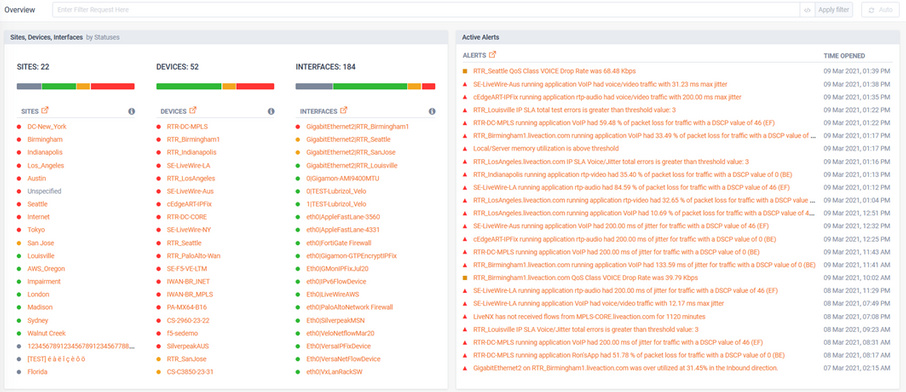Click the info icon in DEVICES column

point(271,111)
